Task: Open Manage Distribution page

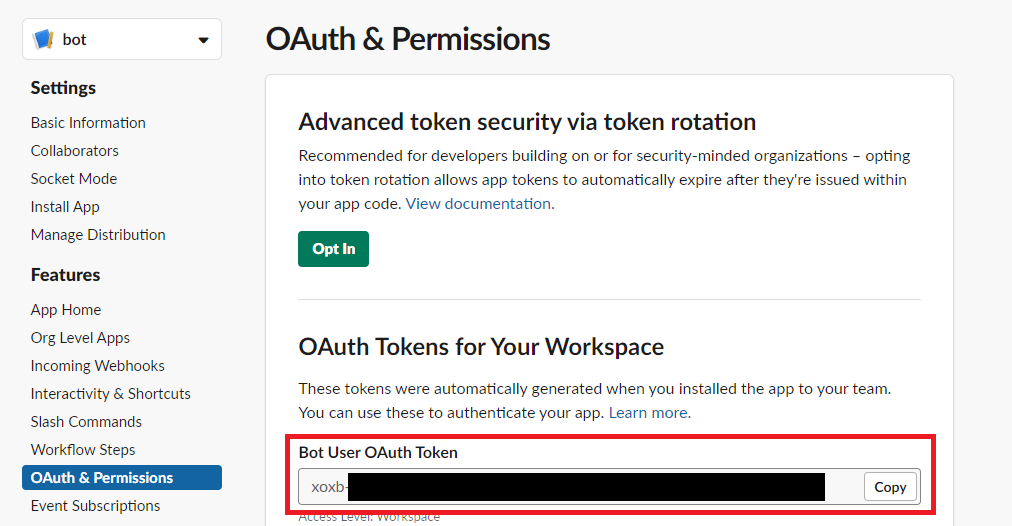Action: click(98, 235)
